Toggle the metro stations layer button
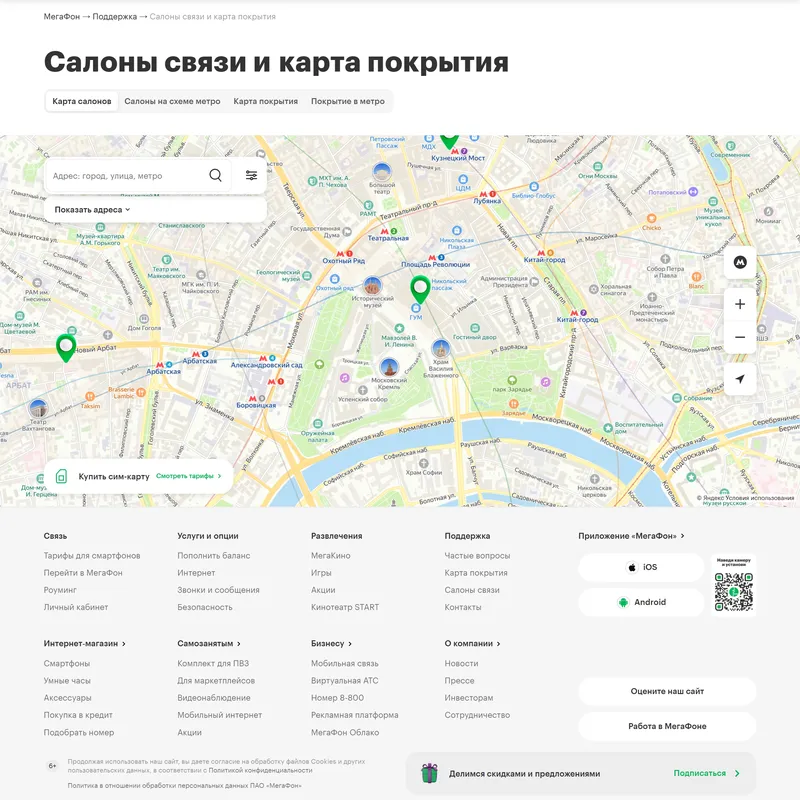The image size is (800, 800). (x=739, y=262)
